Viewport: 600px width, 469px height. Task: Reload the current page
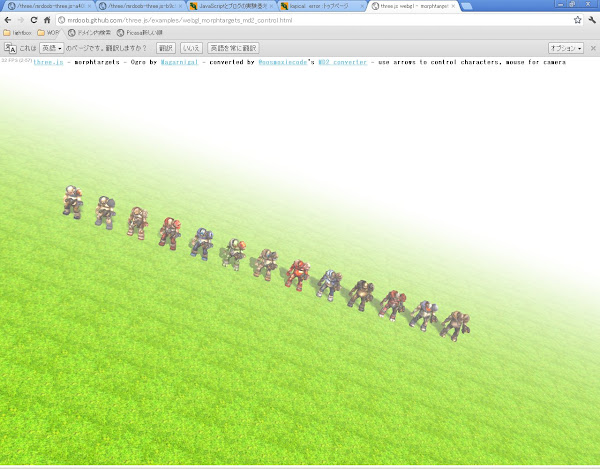34,20
